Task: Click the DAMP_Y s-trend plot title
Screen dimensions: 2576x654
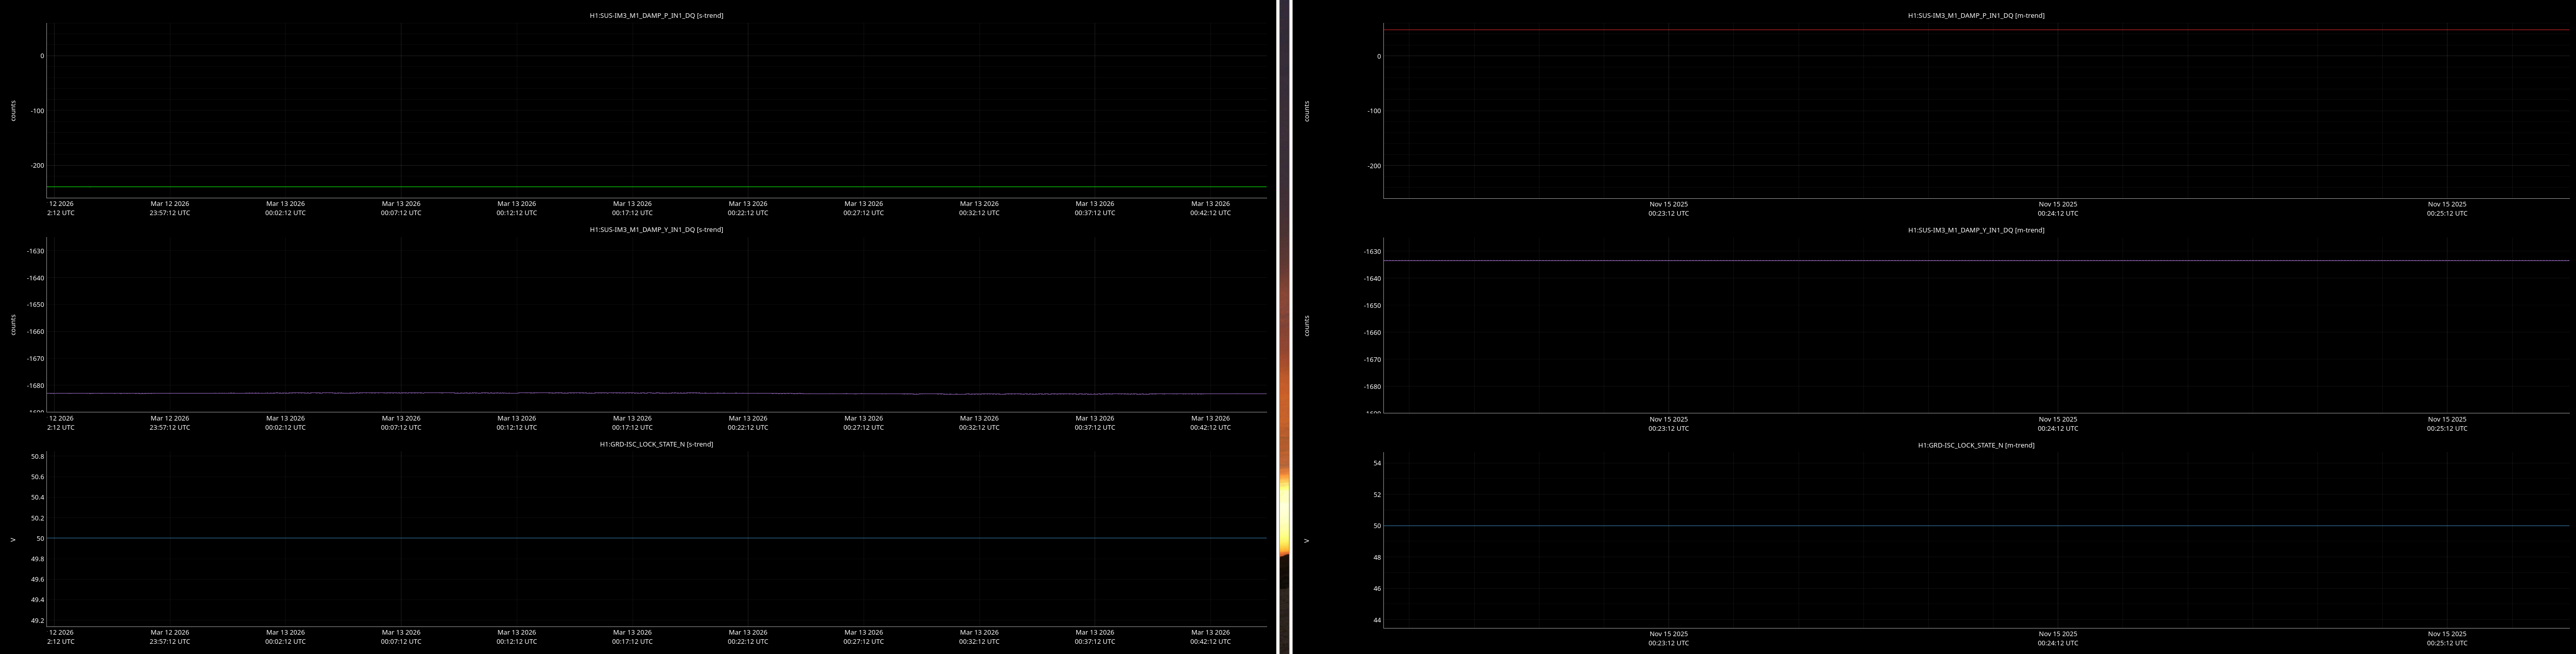Action: 656,230
